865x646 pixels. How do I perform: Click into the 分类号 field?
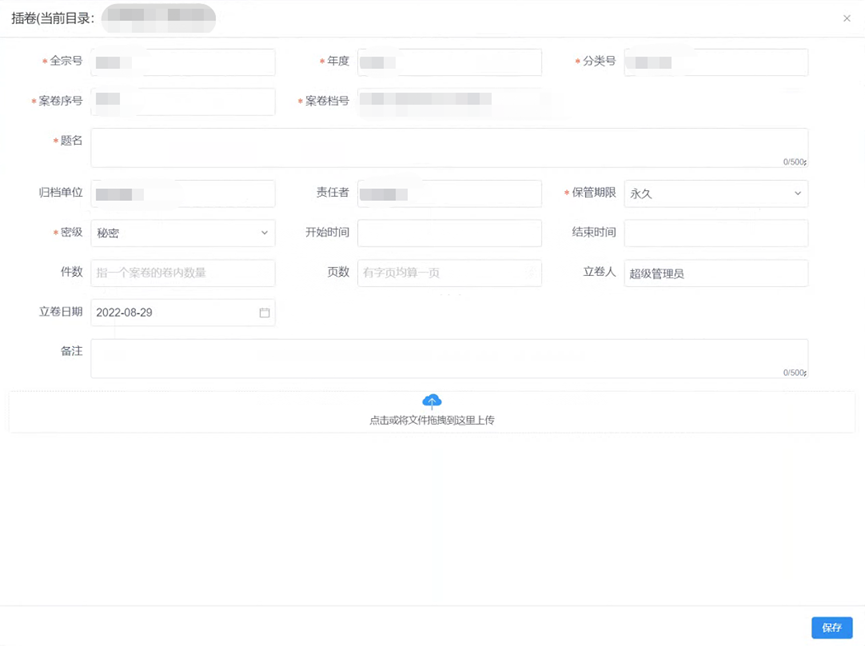pyautogui.click(x=715, y=62)
